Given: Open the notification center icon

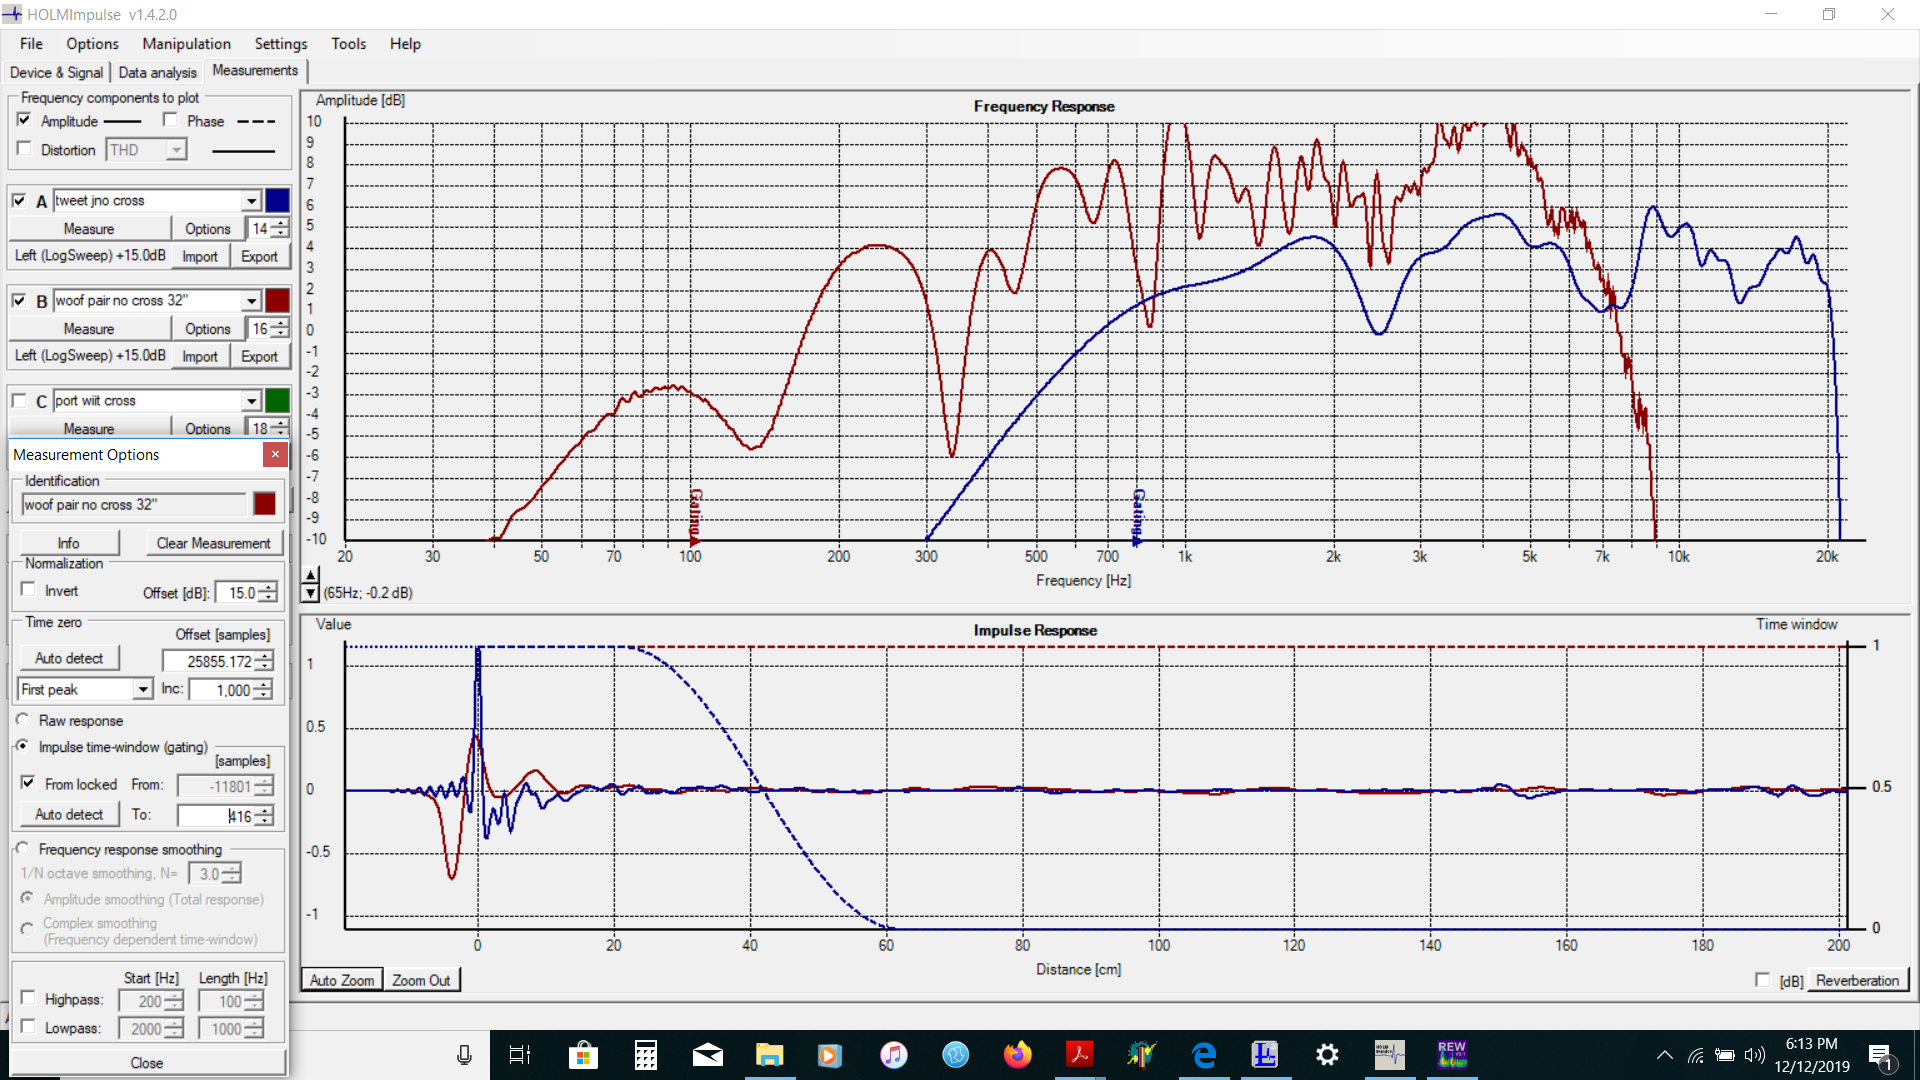Looking at the screenshot, I should [x=1881, y=1056].
